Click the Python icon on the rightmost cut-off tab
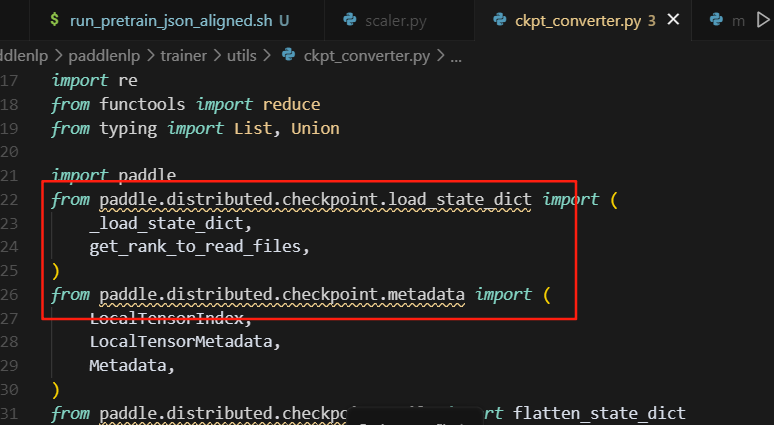Image resolution: width=774 pixels, height=425 pixels. [x=716, y=20]
